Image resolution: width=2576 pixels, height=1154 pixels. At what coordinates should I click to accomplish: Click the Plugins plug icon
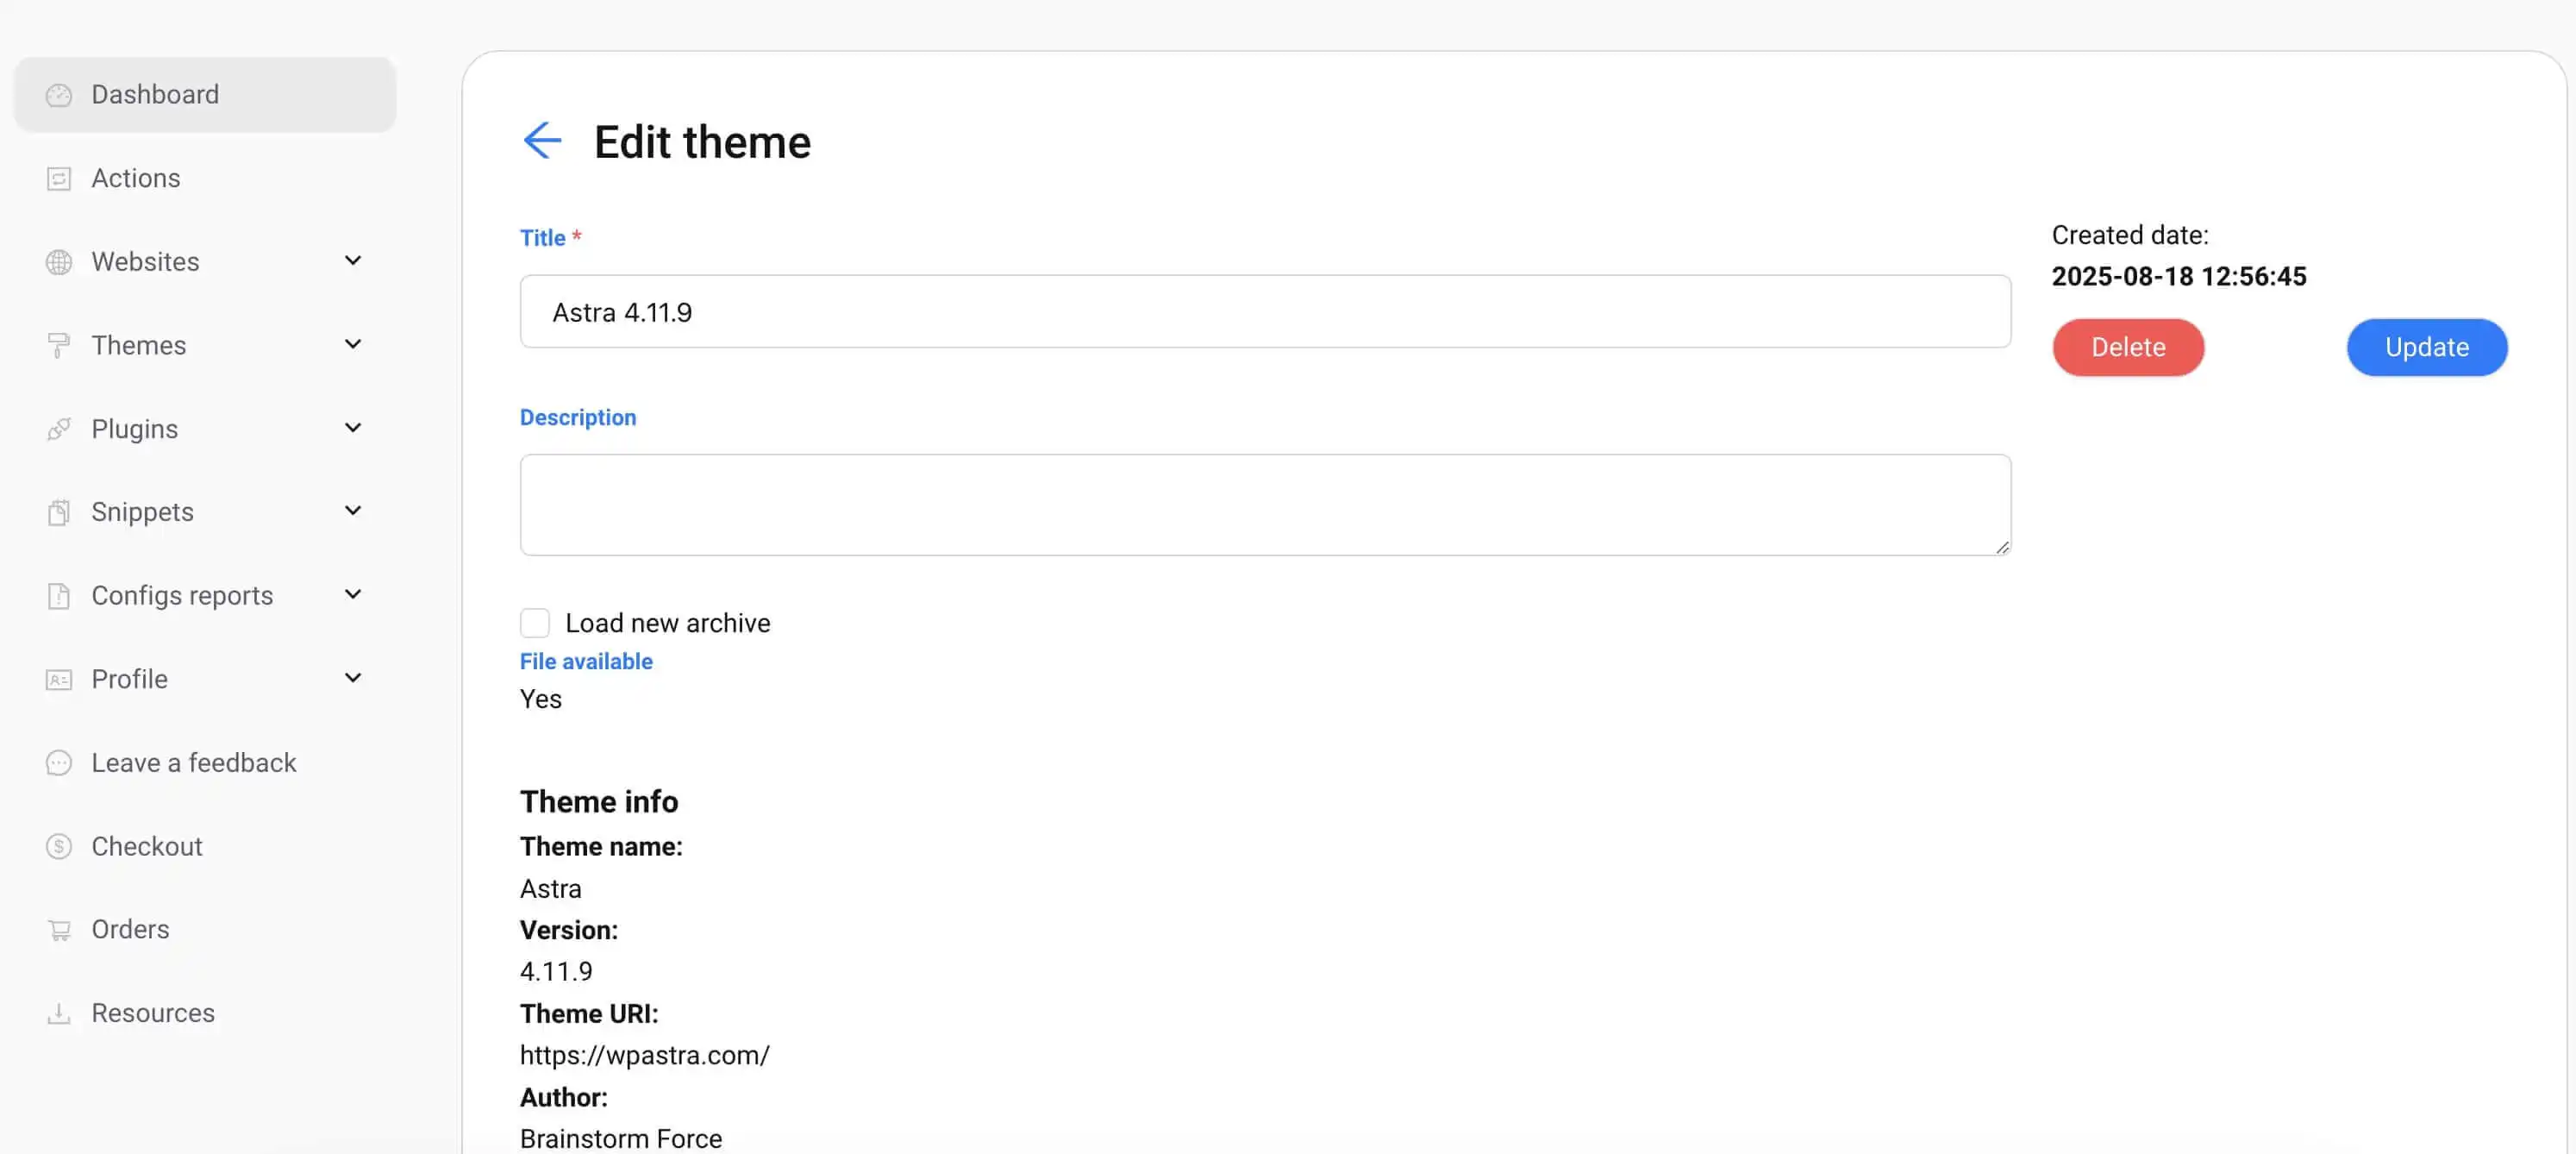59,428
